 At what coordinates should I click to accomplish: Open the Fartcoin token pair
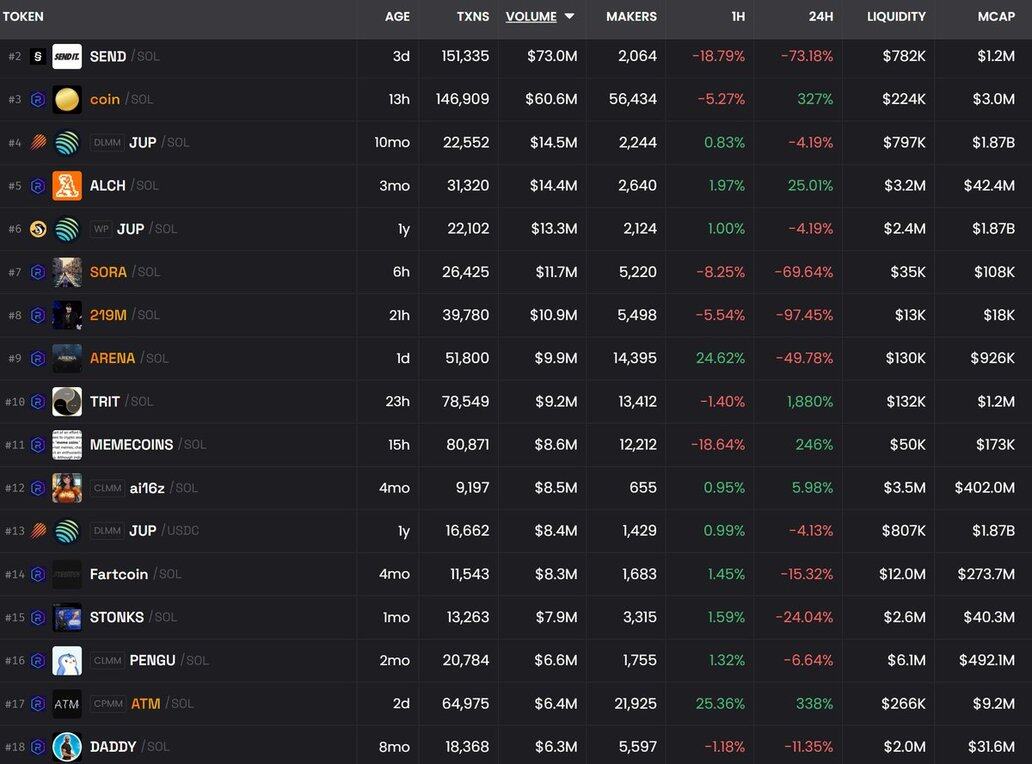pyautogui.click(x=119, y=574)
